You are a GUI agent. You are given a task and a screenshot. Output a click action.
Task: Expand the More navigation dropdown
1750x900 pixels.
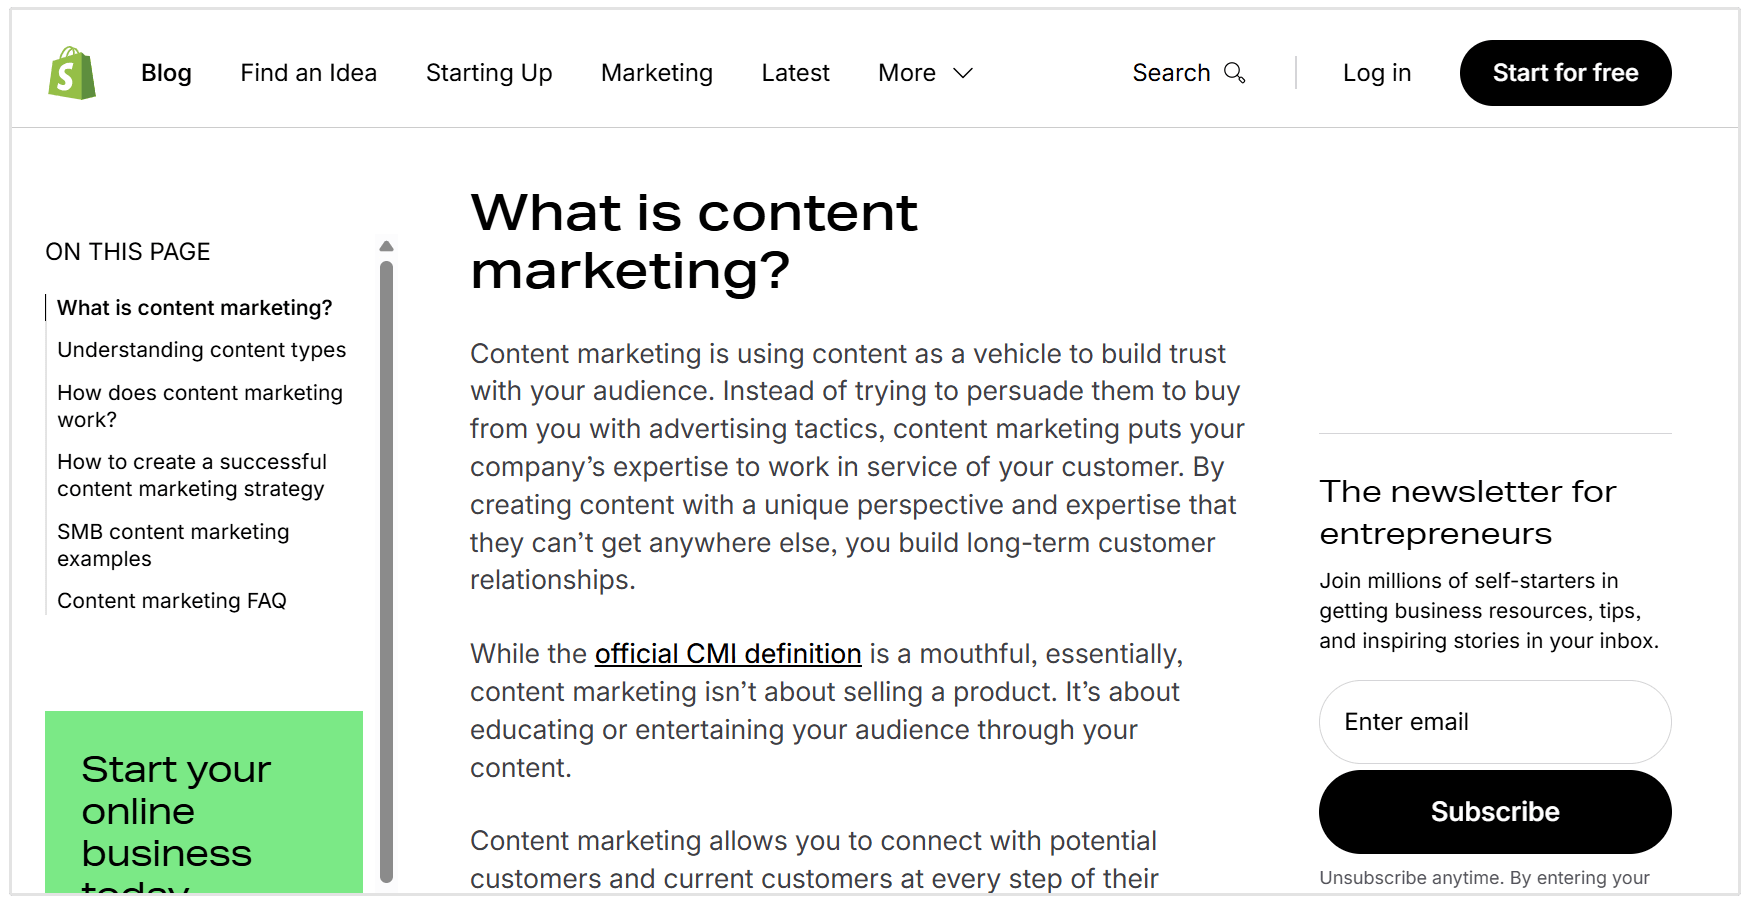[x=905, y=73]
